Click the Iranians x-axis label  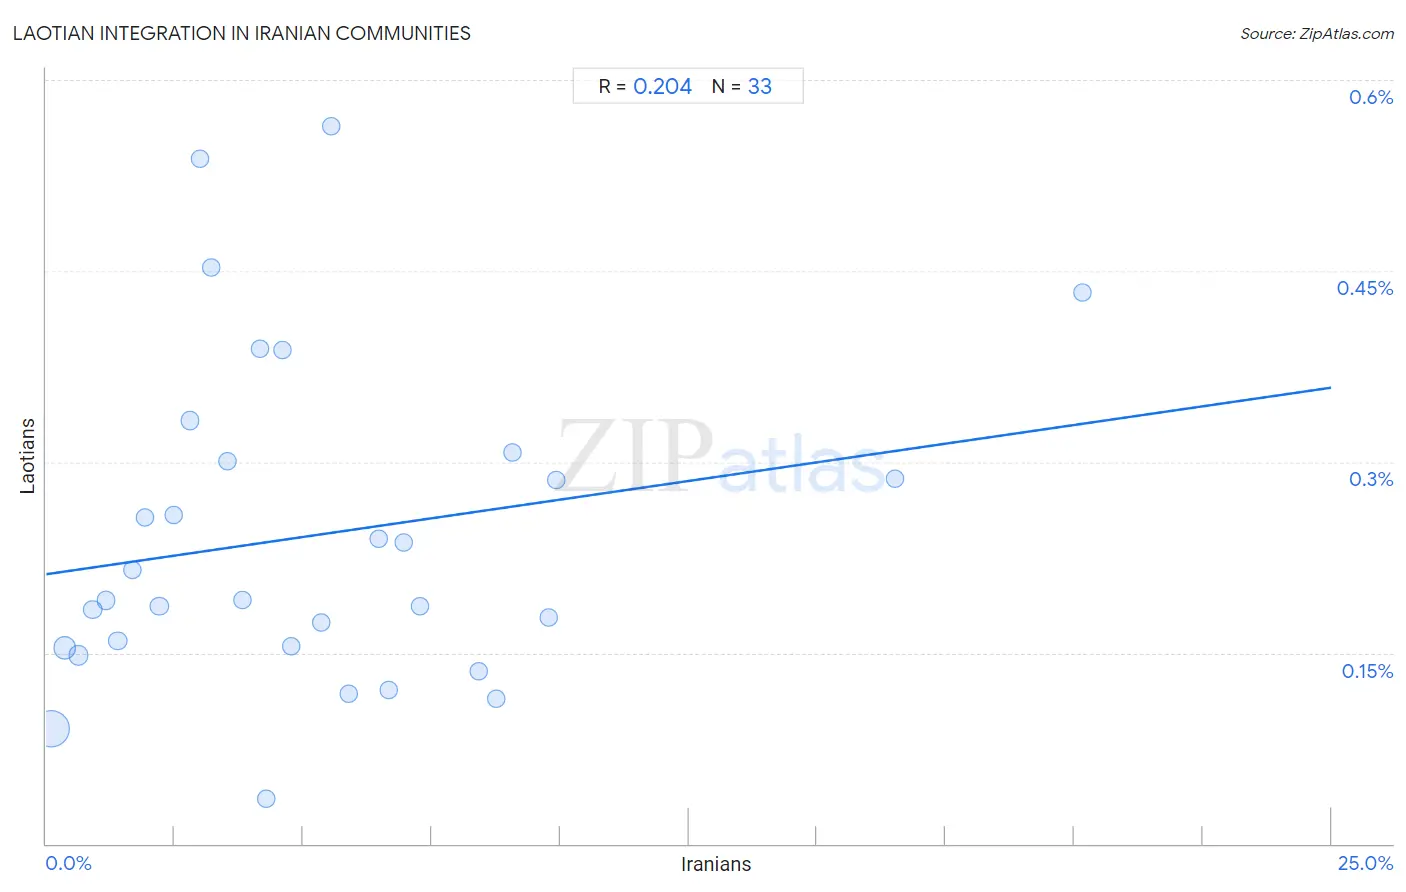(716, 864)
